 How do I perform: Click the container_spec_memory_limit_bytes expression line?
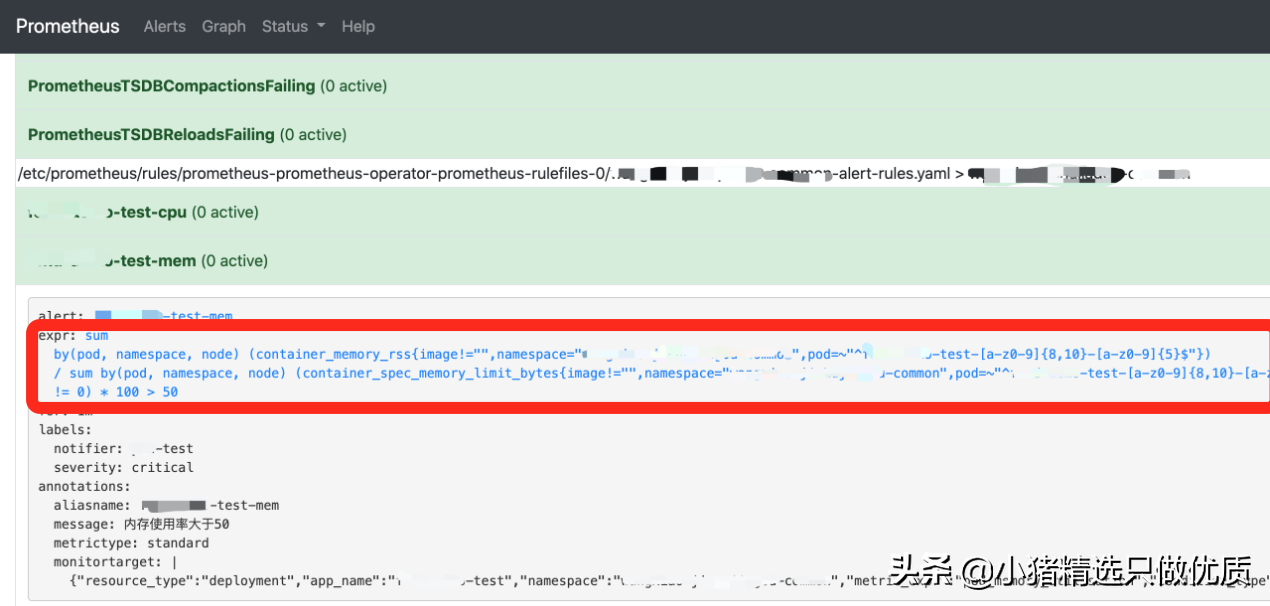(661, 373)
